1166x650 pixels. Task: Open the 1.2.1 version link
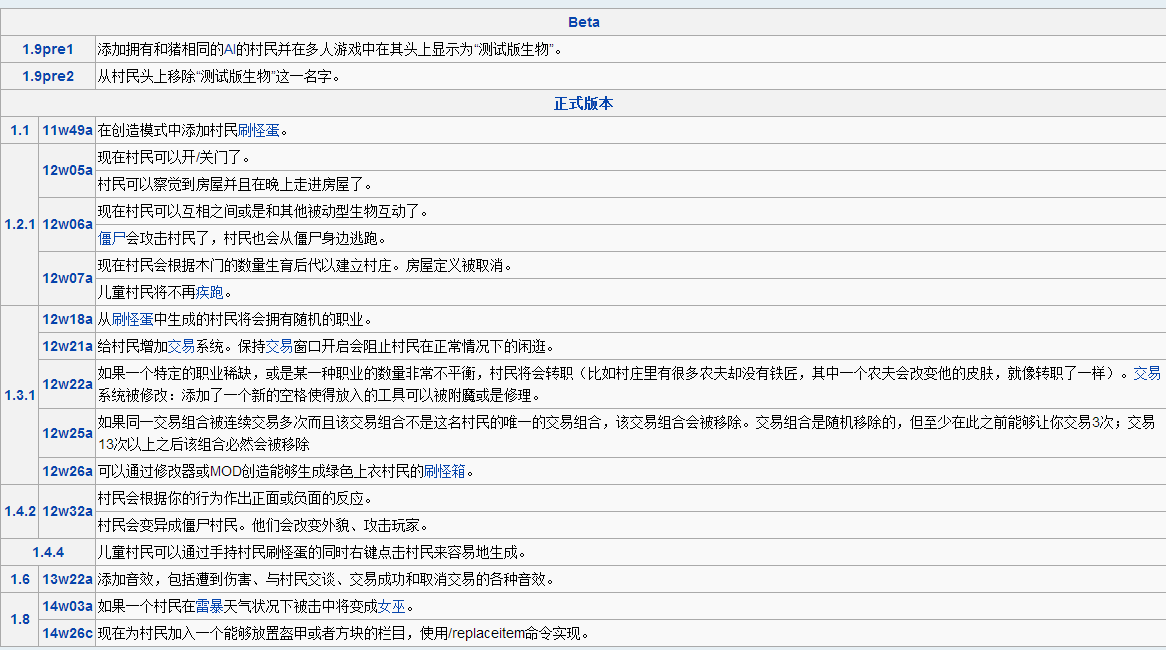(19, 224)
